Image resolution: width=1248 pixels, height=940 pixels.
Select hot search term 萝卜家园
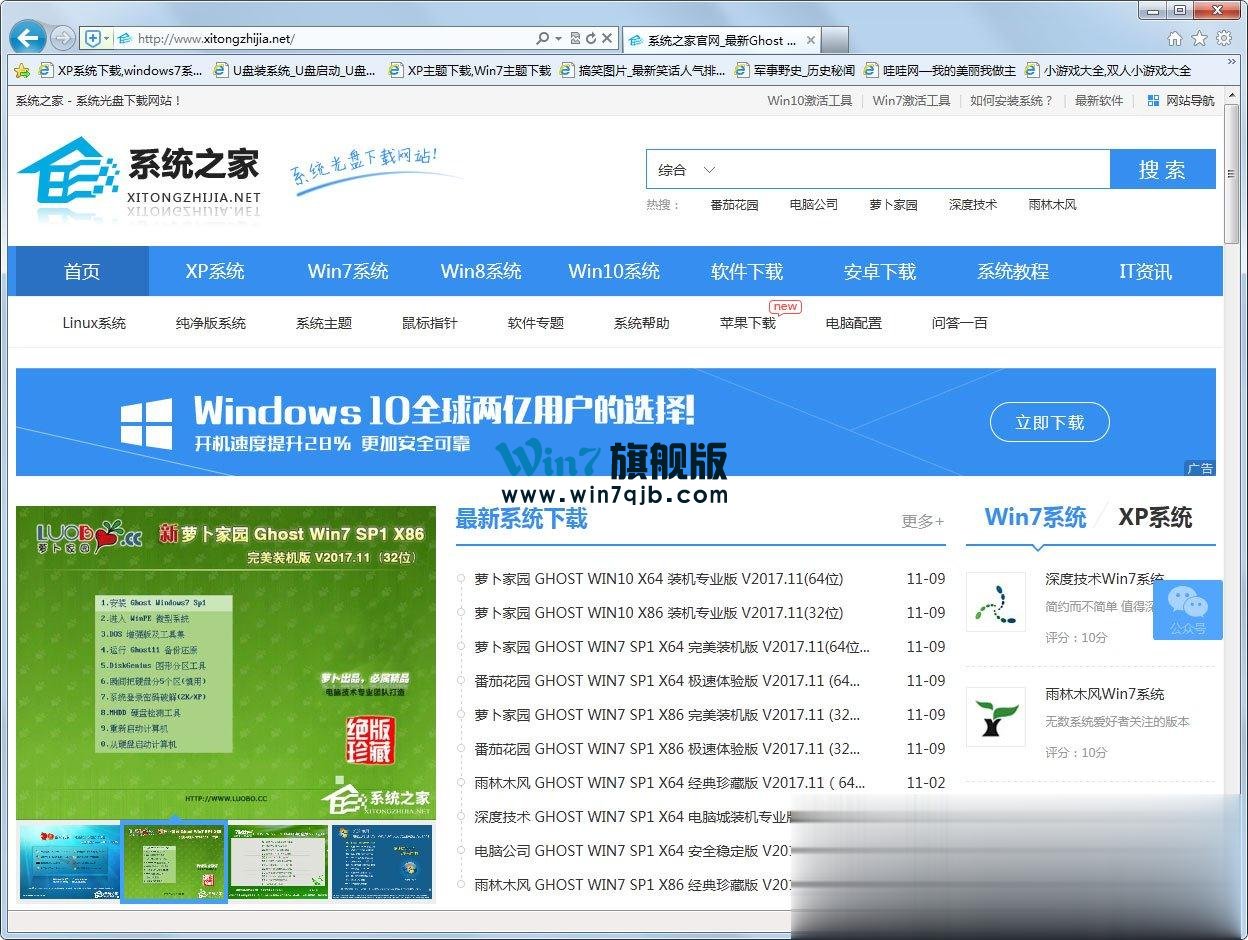pos(893,204)
